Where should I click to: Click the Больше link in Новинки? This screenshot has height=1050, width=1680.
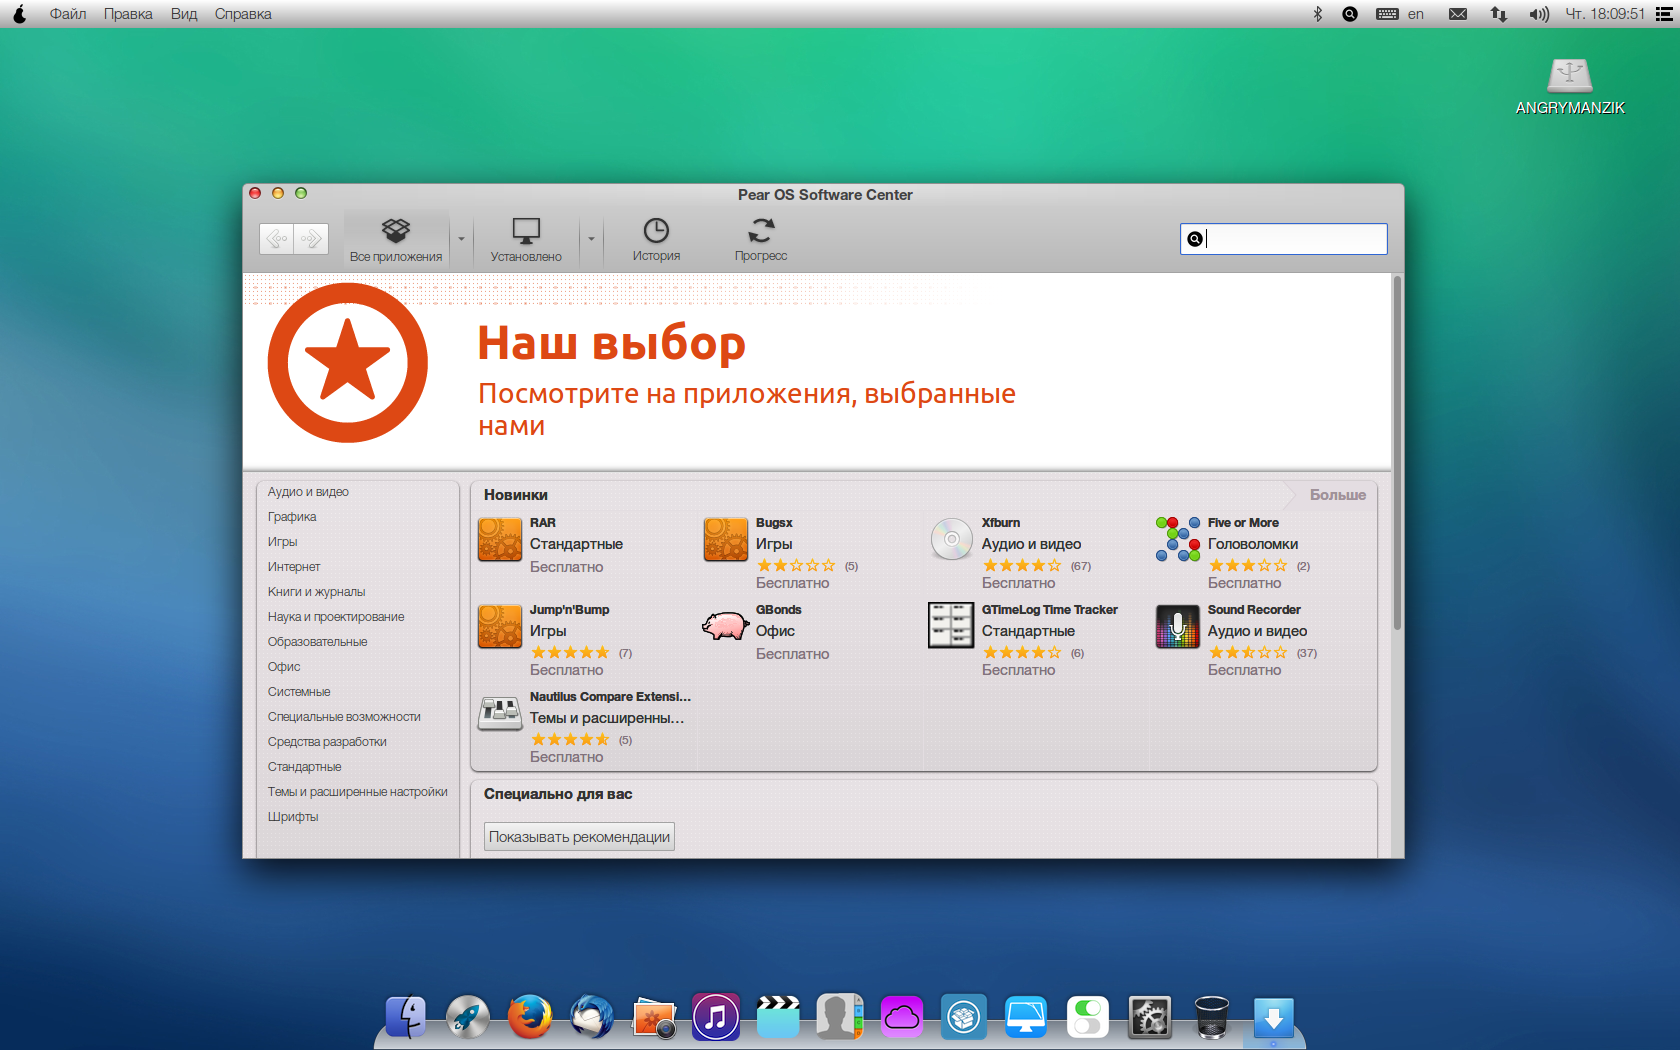[1337, 495]
